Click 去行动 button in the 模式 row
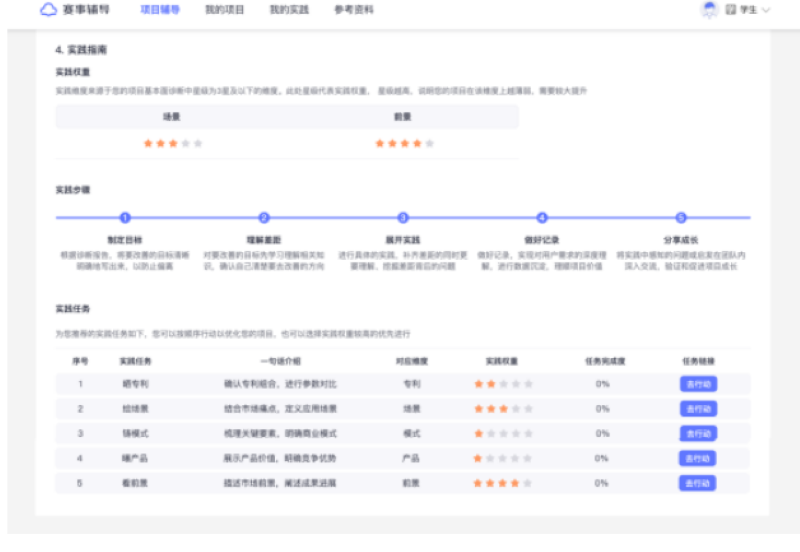 click(697, 434)
